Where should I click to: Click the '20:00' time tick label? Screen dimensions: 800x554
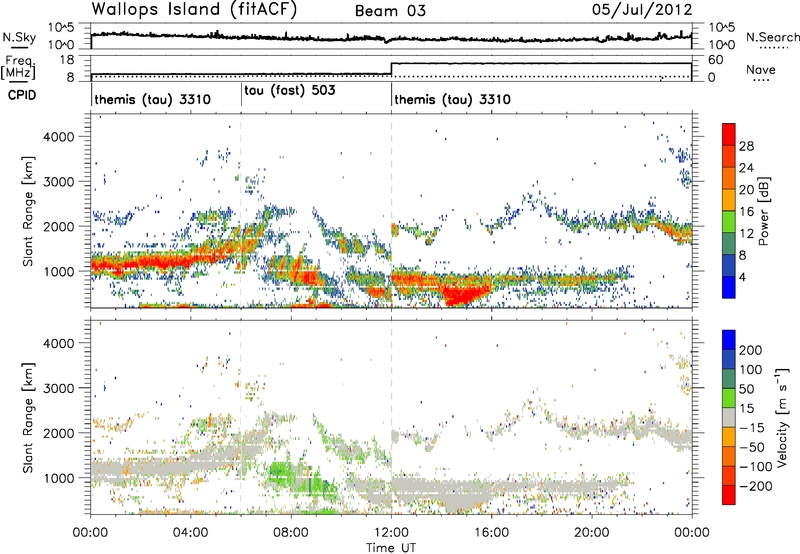click(x=591, y=533)
